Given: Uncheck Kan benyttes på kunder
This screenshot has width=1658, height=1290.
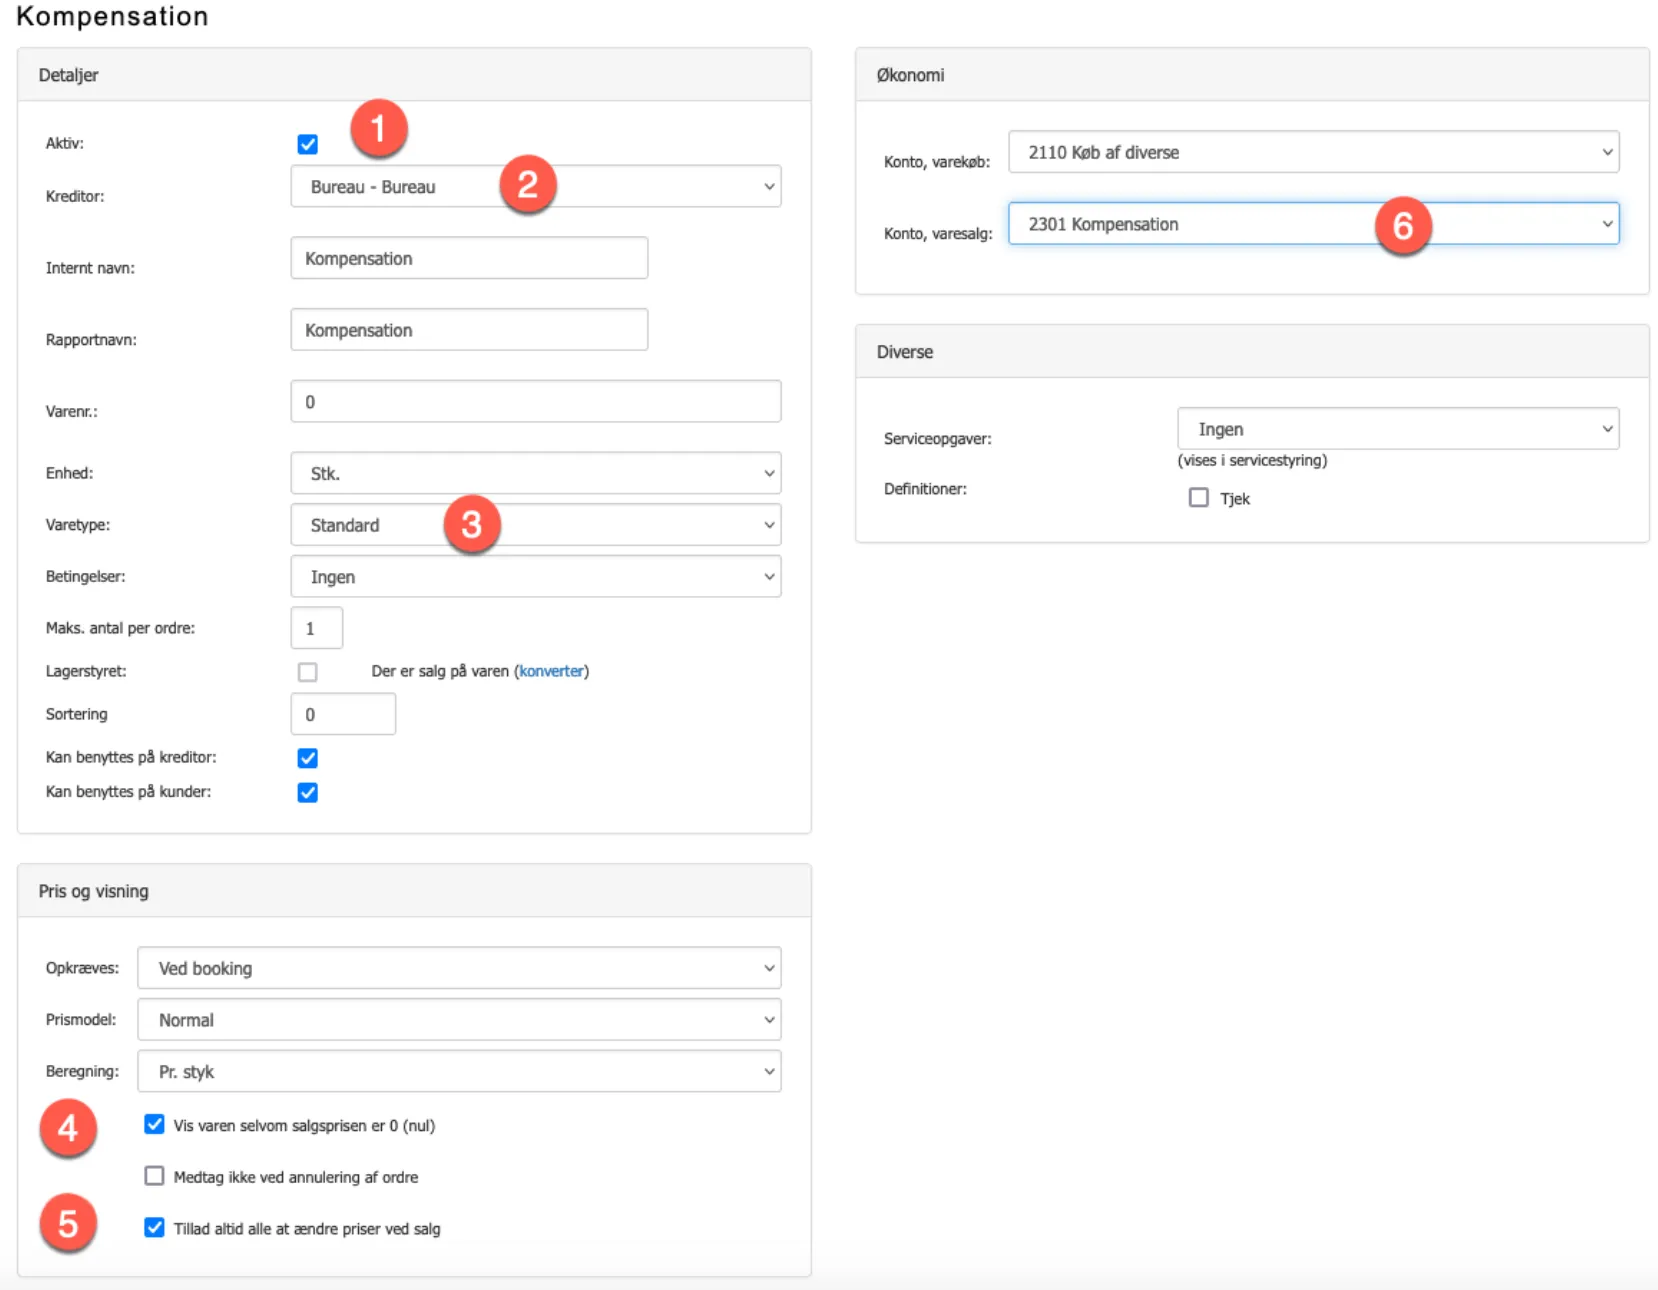Looking at the screenshot, I should [x=308, y=792].
